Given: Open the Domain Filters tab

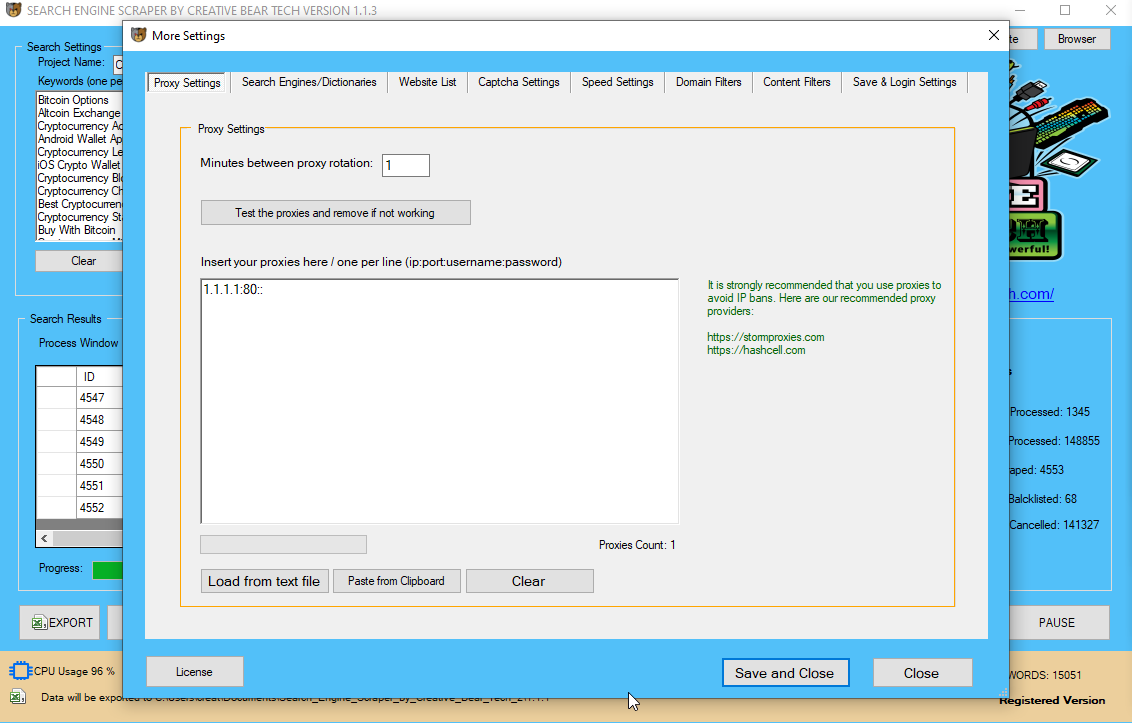Looking at the screenshot, I should pyautogui.click(x=708, y=83).
